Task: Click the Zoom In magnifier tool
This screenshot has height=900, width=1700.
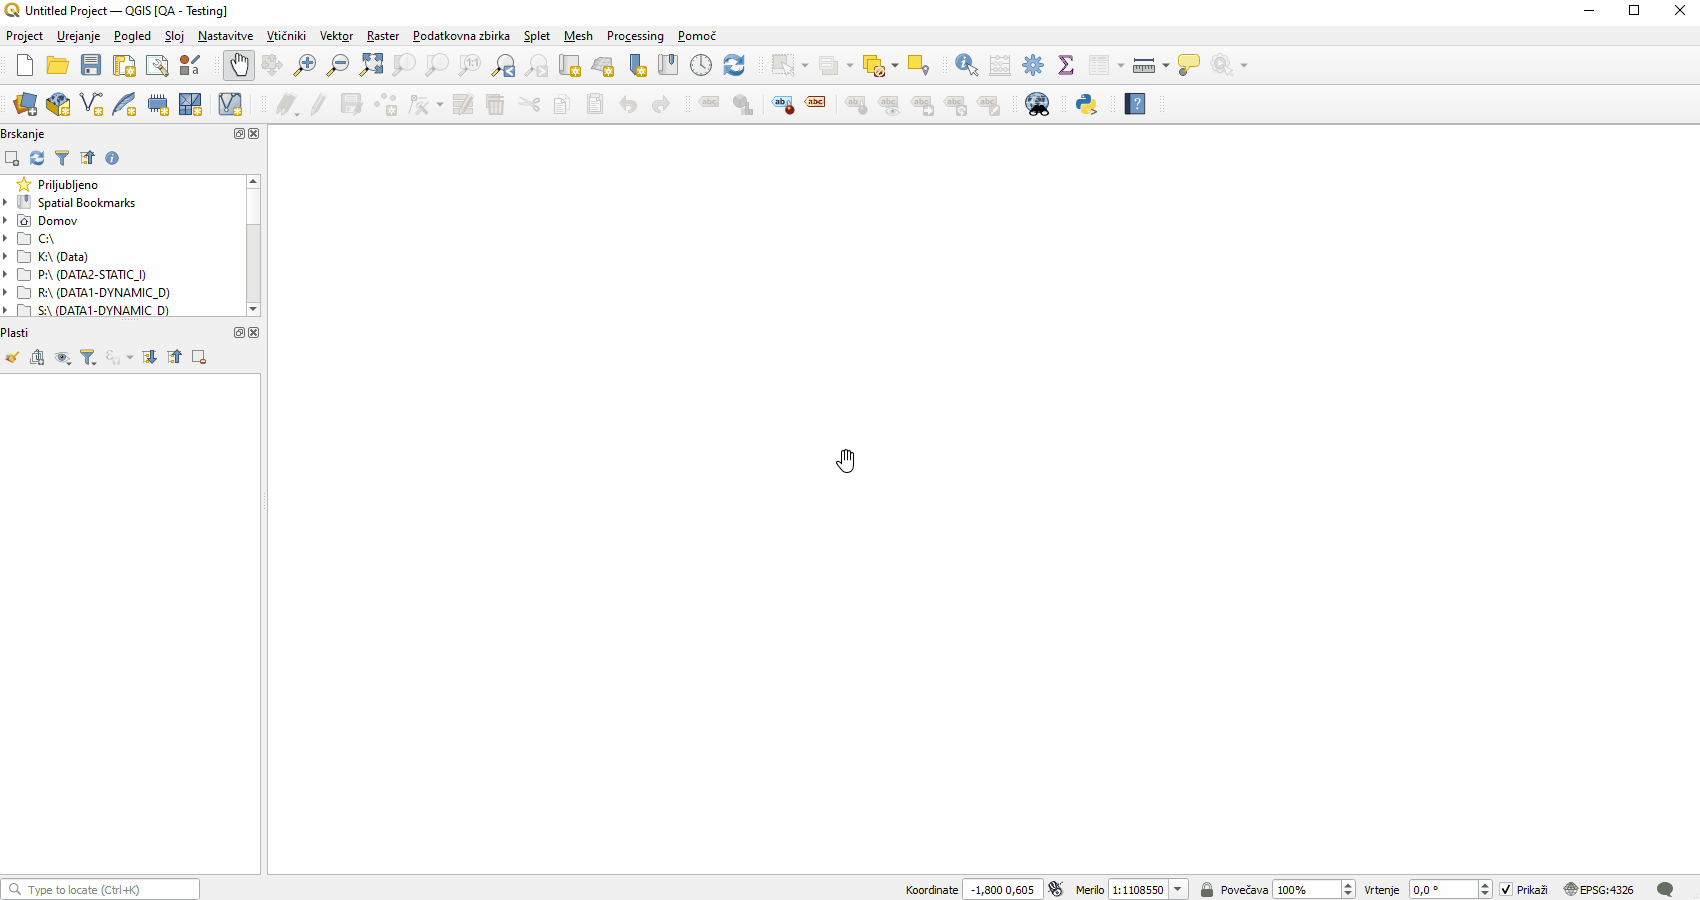Action: pos(304,66)
